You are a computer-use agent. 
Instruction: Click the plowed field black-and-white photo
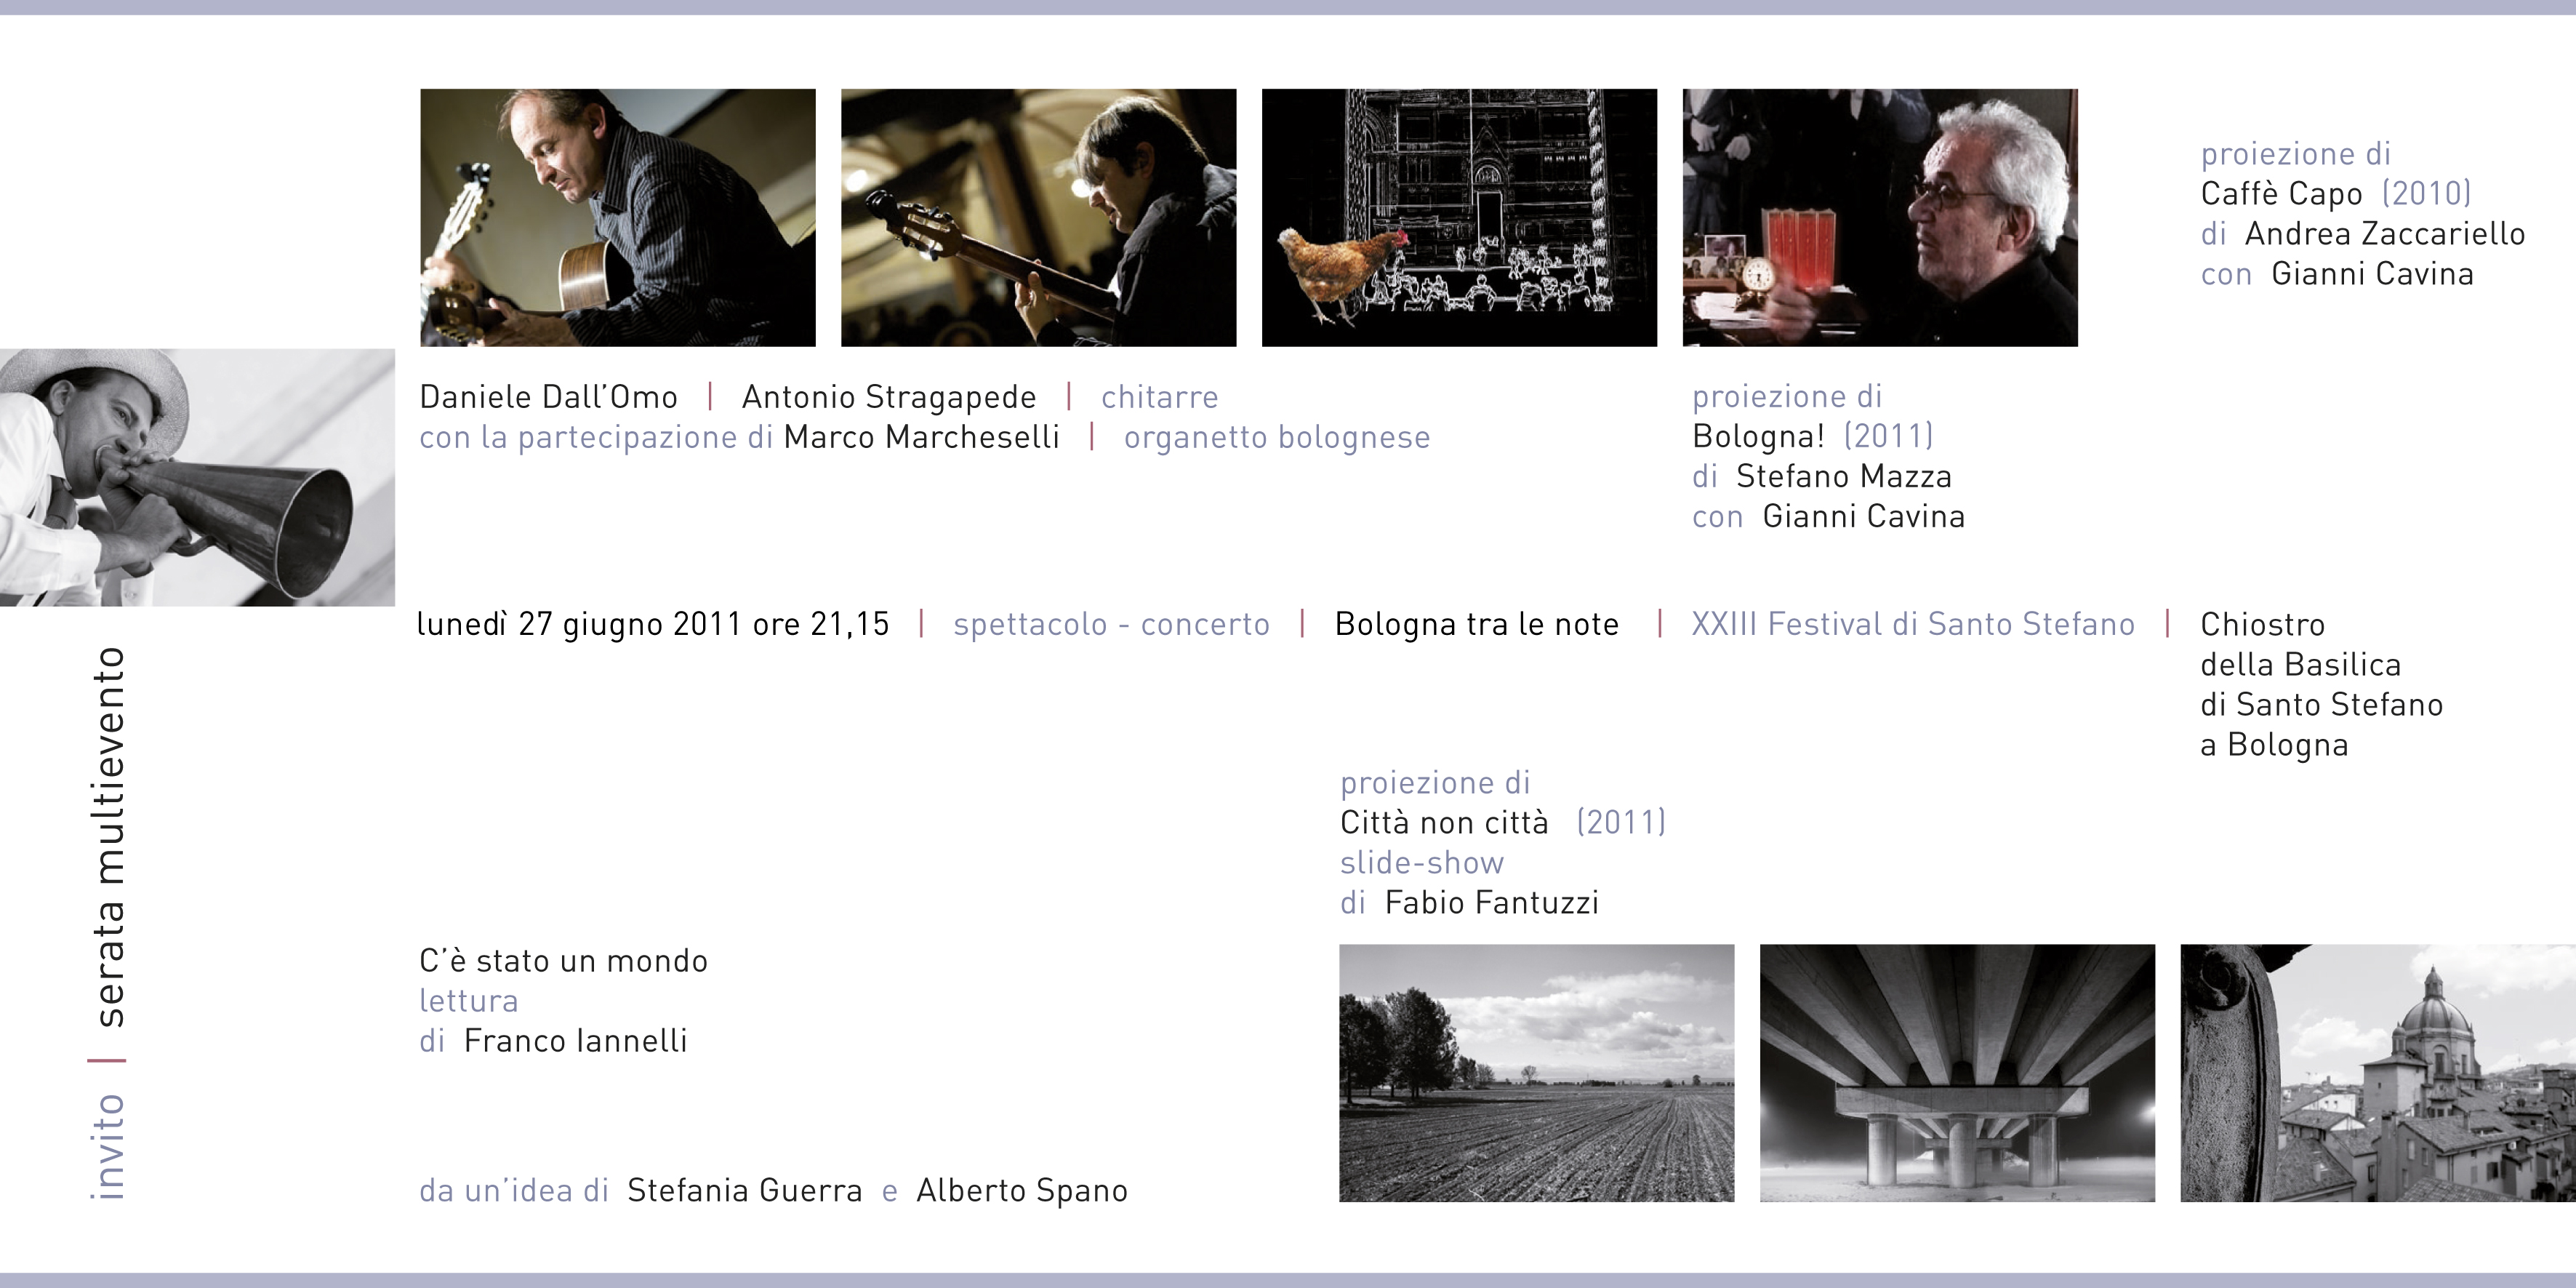[x=1536, y=1072]
